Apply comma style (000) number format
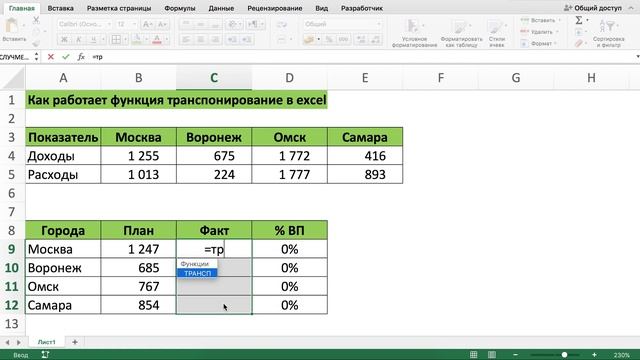The height and width of the screenshot is (360, 640). tap(343, 40)
